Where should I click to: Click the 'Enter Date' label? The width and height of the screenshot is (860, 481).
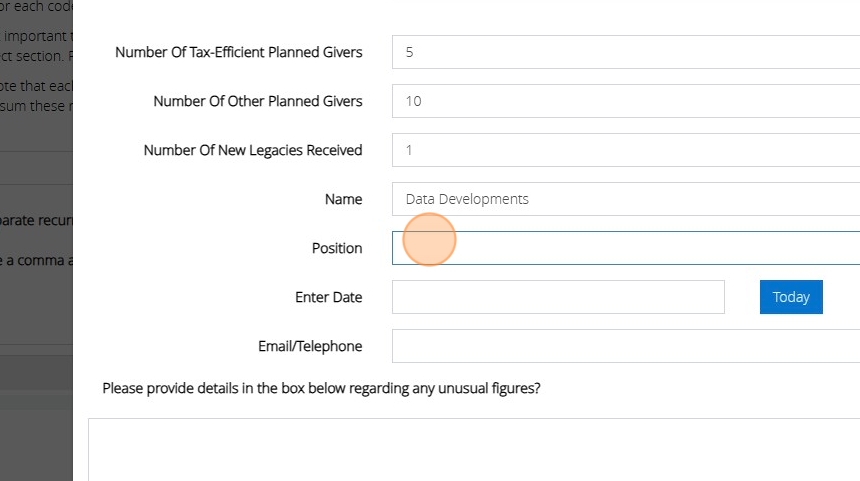[x=328, y=297]
